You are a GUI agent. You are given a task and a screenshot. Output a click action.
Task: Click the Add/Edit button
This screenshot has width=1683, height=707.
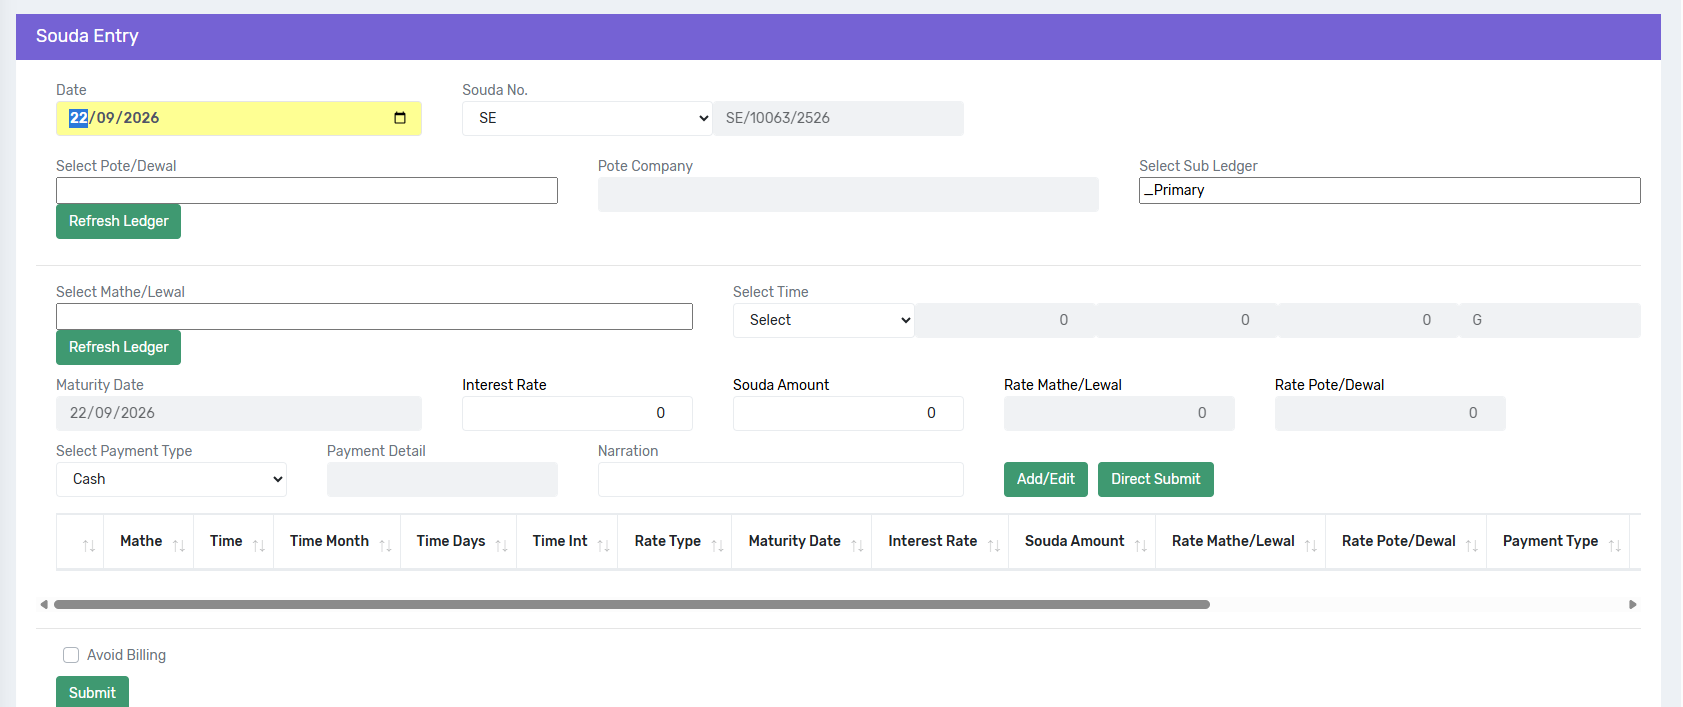(1046, 479)
